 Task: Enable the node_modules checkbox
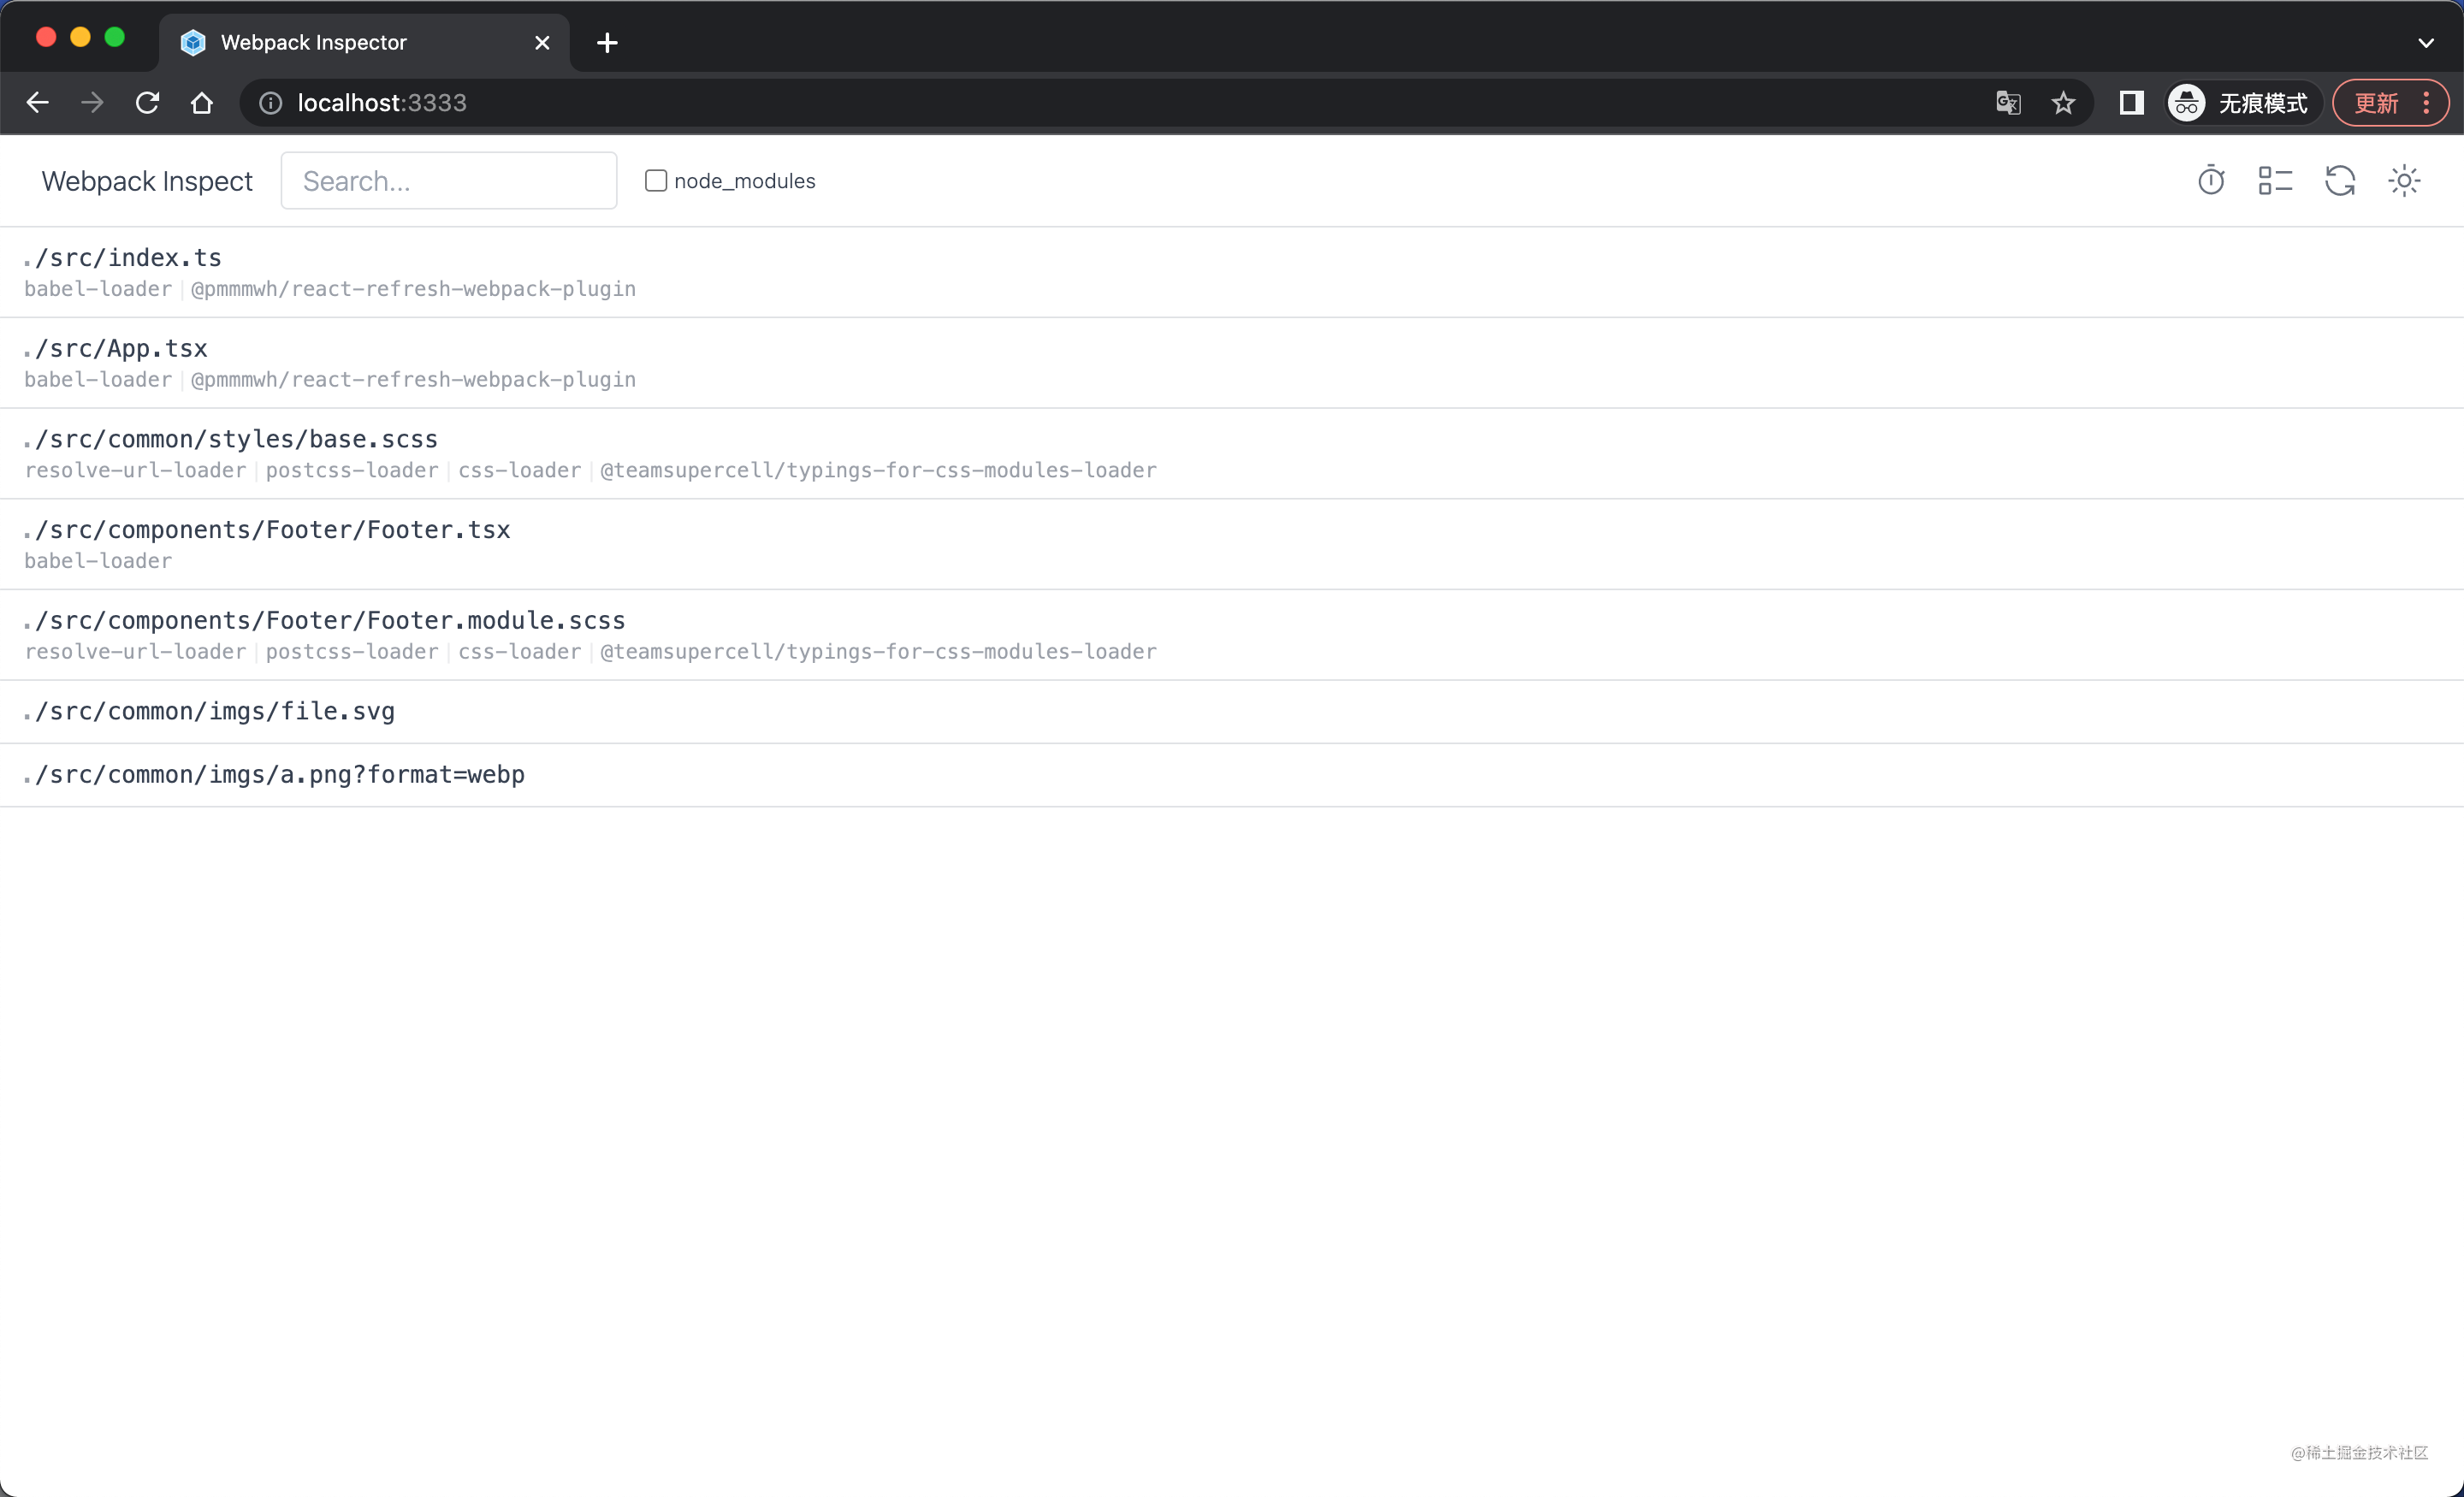(x=656, y=181)
